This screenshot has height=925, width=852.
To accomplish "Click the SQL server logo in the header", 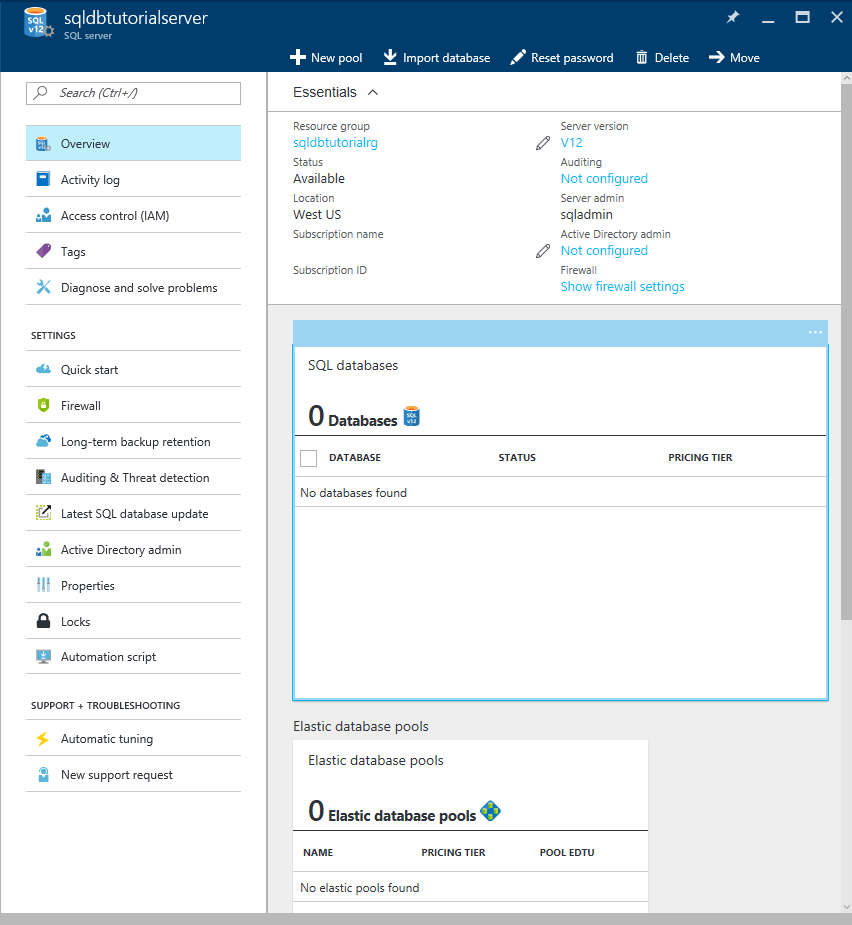I will point(37,22).
